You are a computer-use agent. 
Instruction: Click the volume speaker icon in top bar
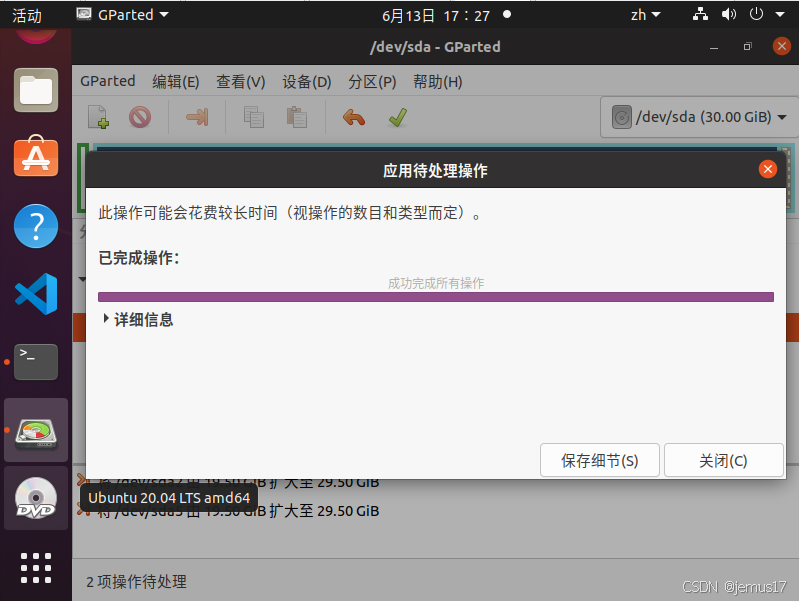[729, 14]
